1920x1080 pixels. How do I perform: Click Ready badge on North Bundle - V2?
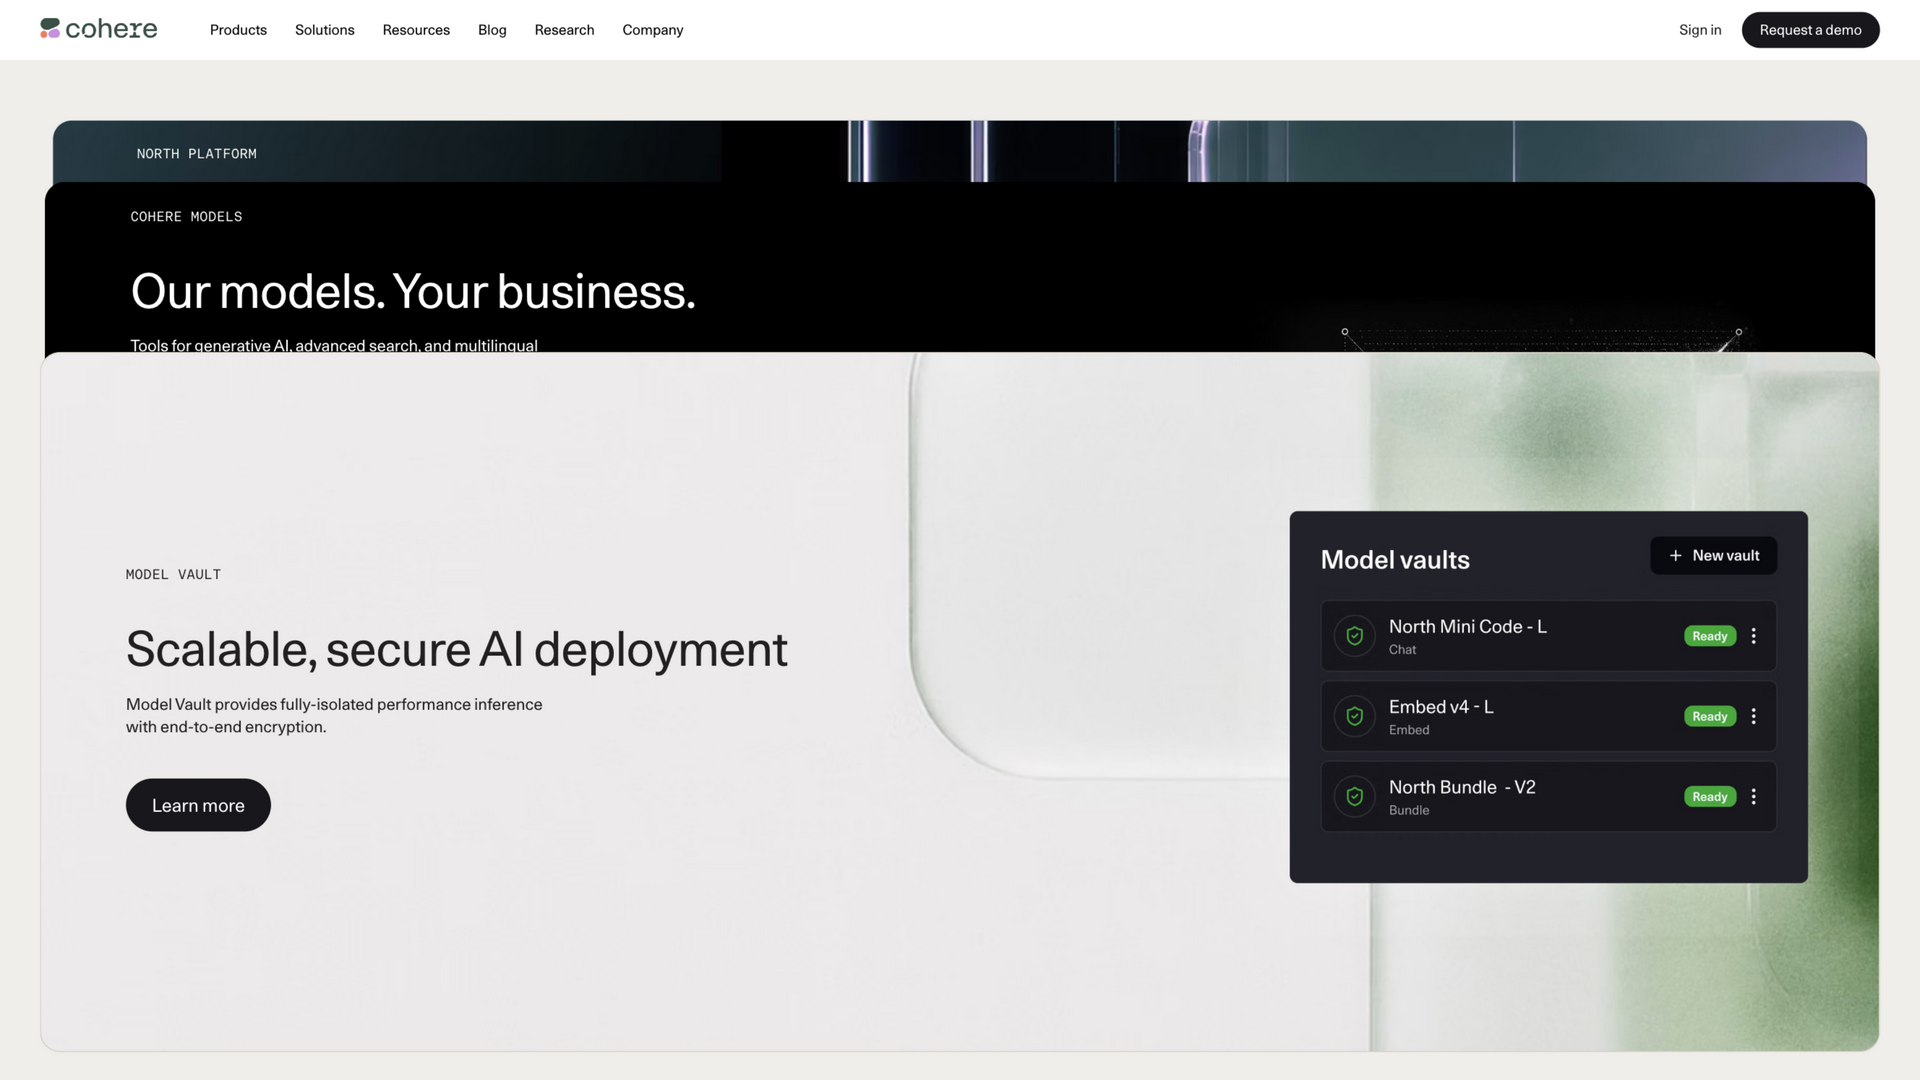(x=1710, y=797)
